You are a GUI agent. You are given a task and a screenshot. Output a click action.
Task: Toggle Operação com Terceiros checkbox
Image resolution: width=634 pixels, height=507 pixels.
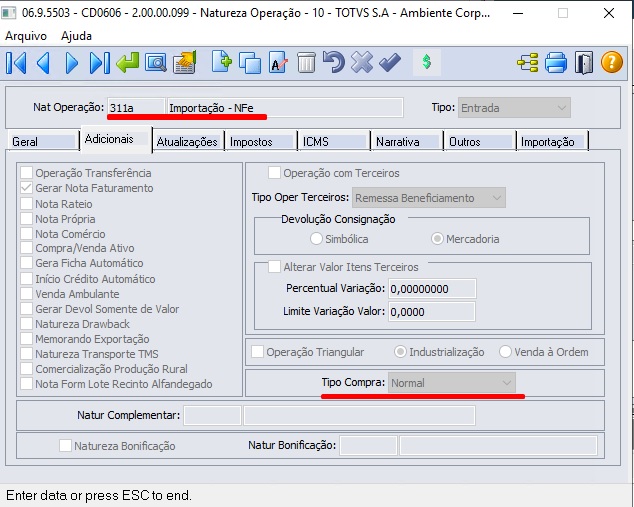(274, 173)
